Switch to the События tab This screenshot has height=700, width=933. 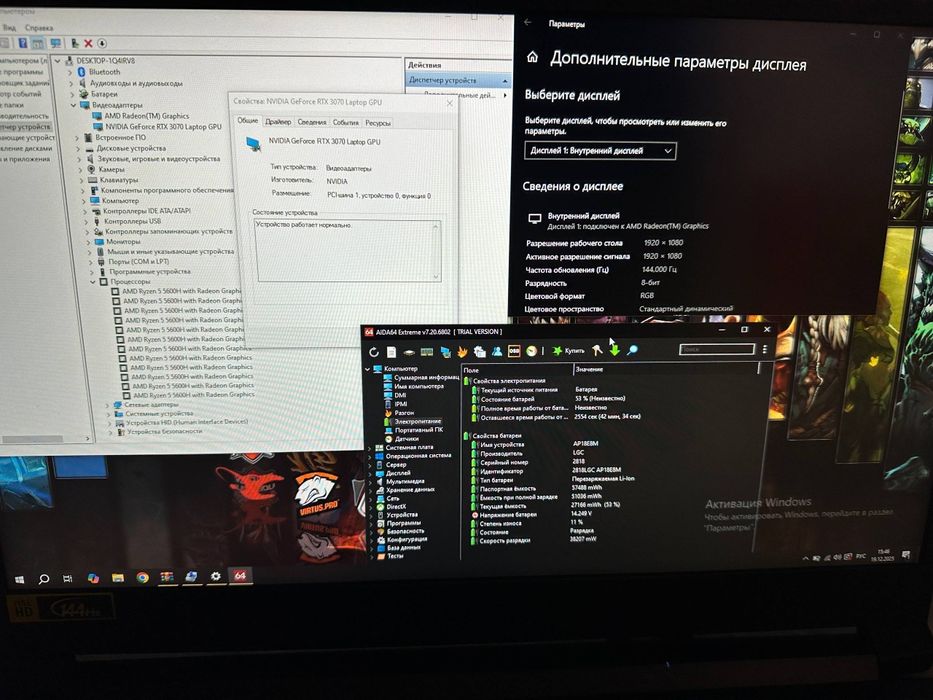pos(346,123)
